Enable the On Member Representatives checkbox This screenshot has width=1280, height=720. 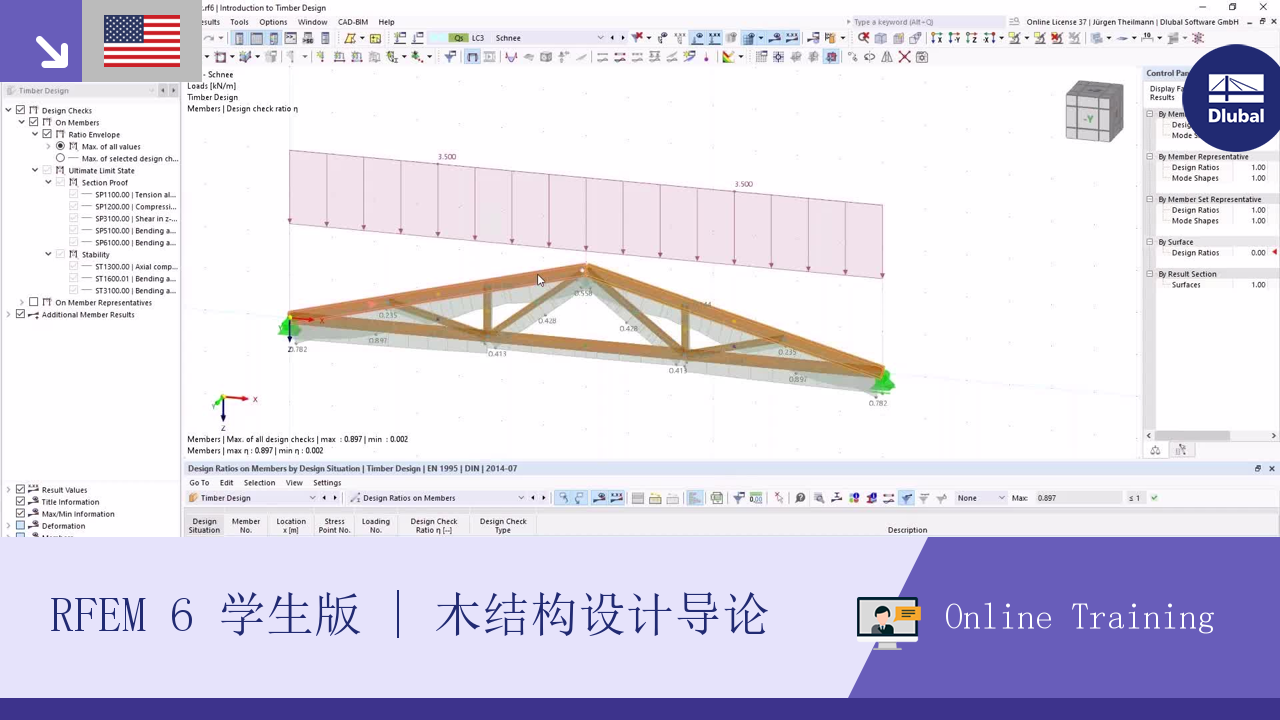[x=34, y=302]
